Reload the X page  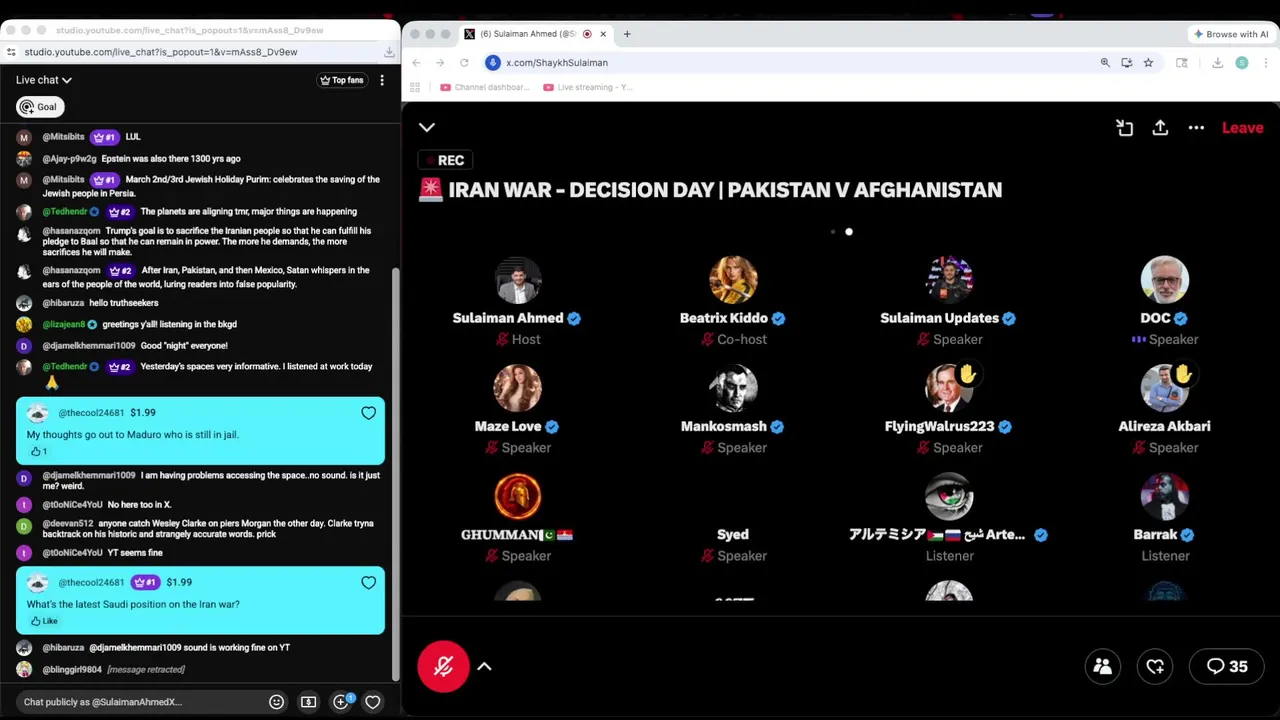coord(464,63)
